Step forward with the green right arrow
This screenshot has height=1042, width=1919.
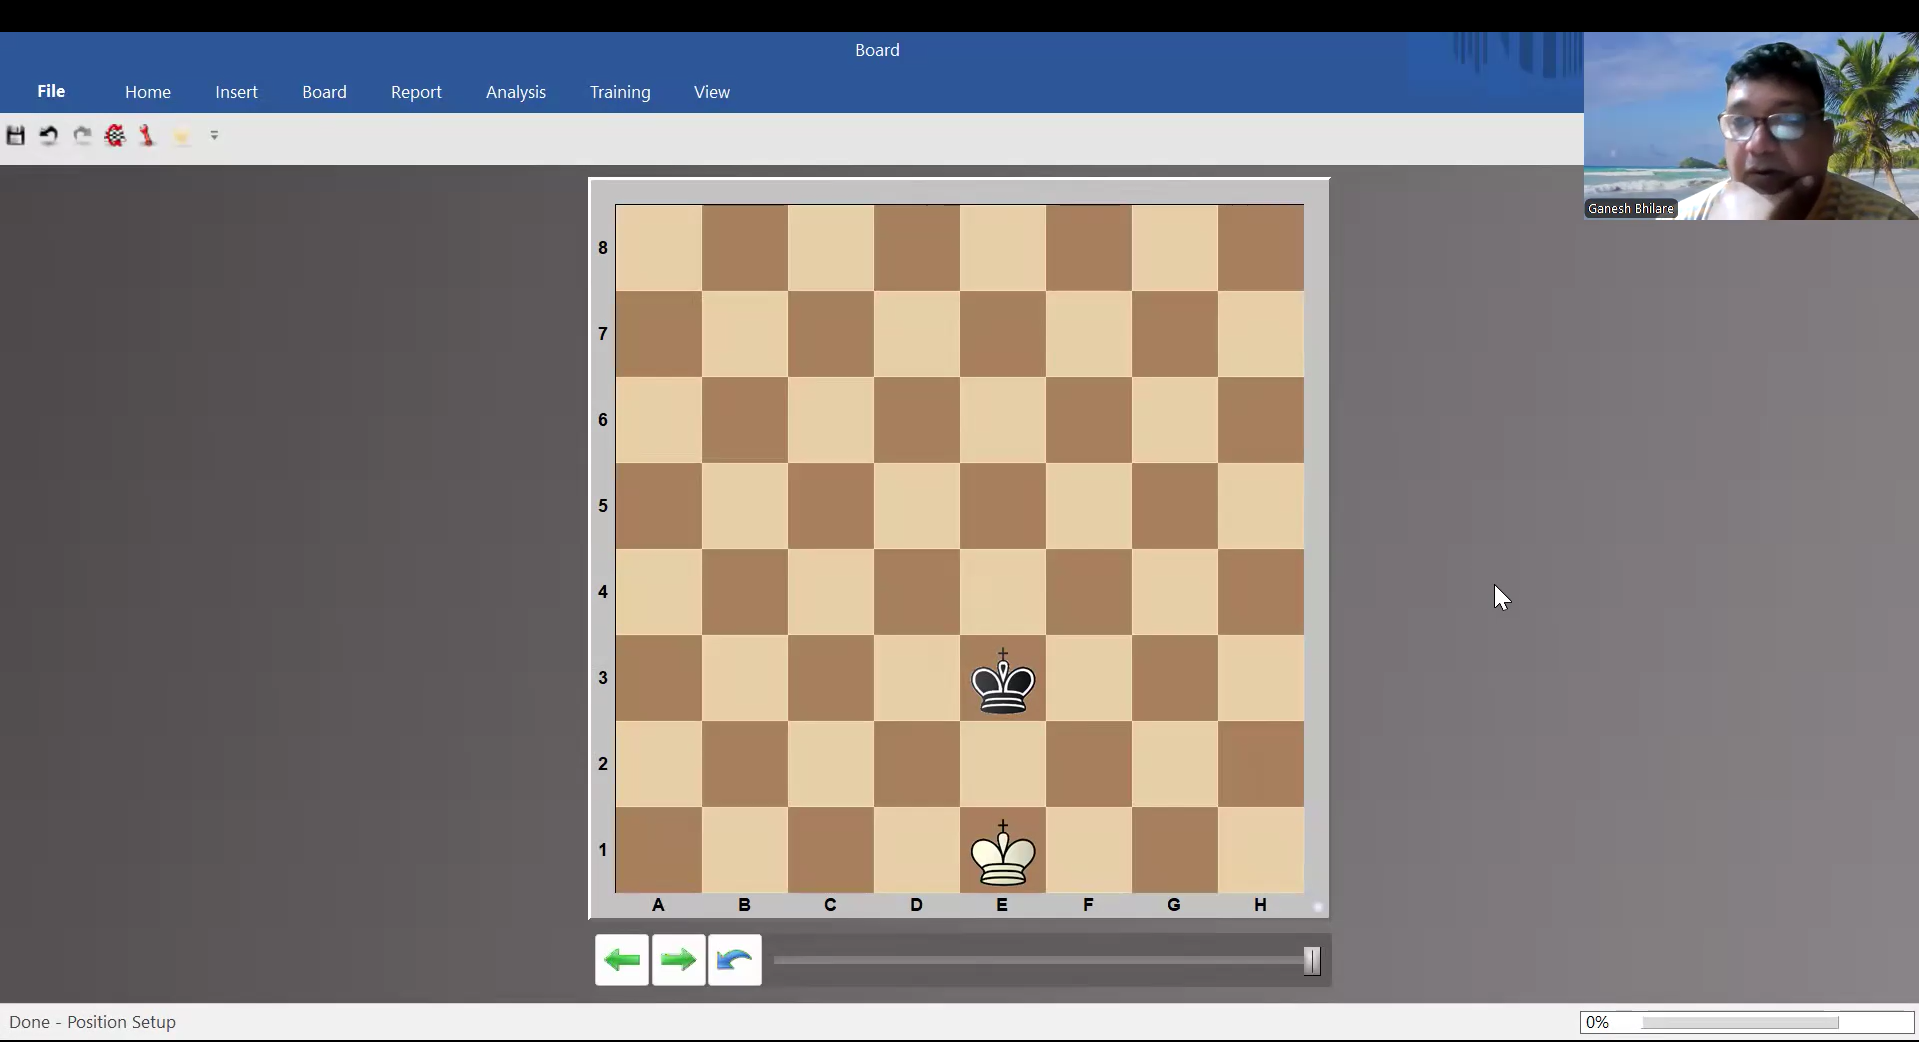tap(679, 960)
